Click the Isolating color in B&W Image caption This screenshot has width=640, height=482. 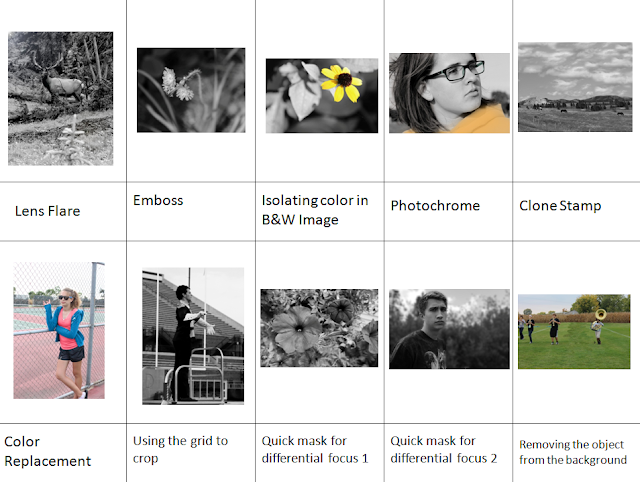click(x=315, y=210)
